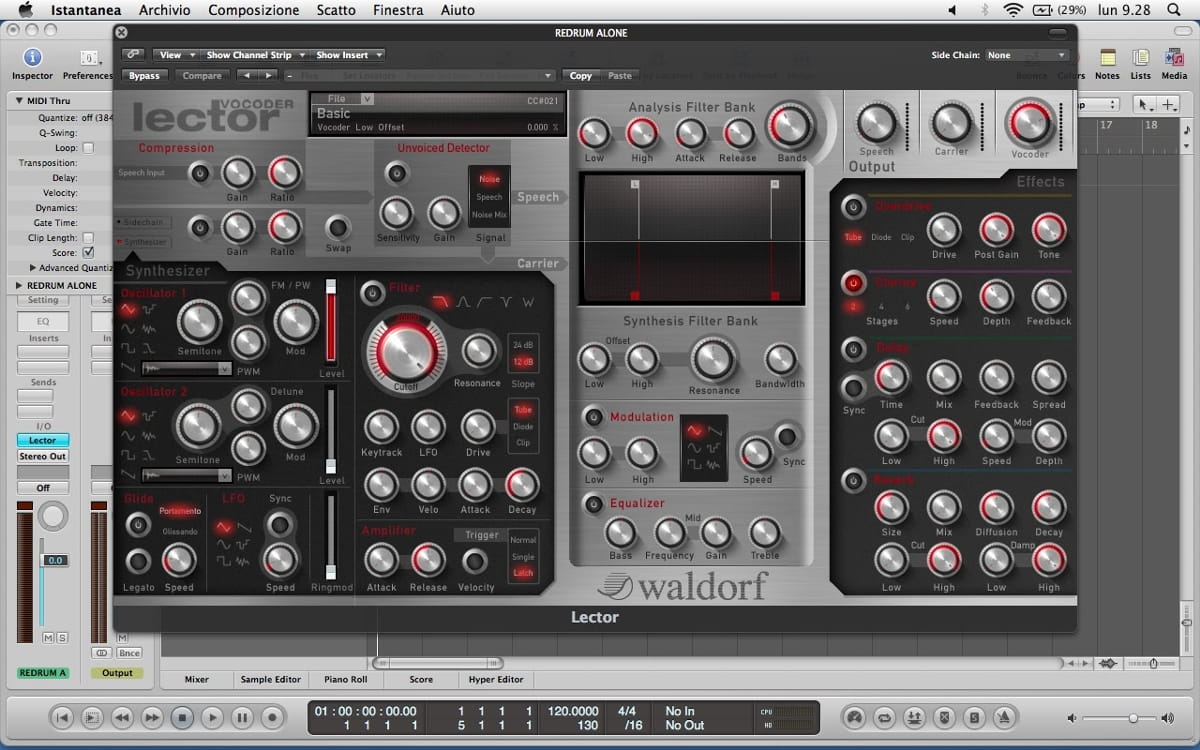Toggle the Chorus effect power button
The image size is (1200, 750).
(x=852, y=283)
